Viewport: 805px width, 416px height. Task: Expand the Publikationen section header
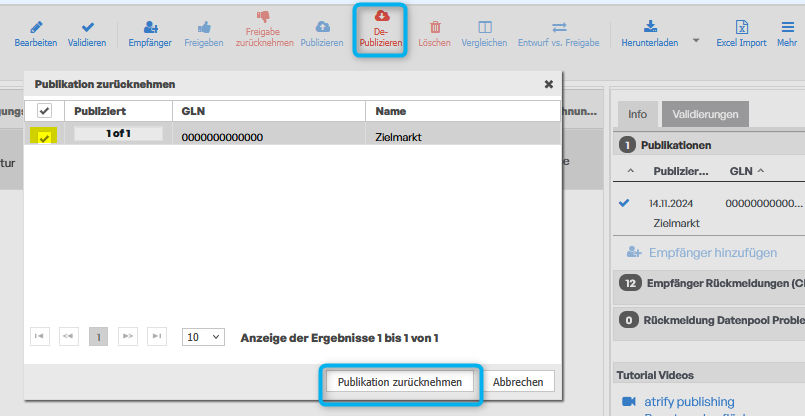point(709,145)
